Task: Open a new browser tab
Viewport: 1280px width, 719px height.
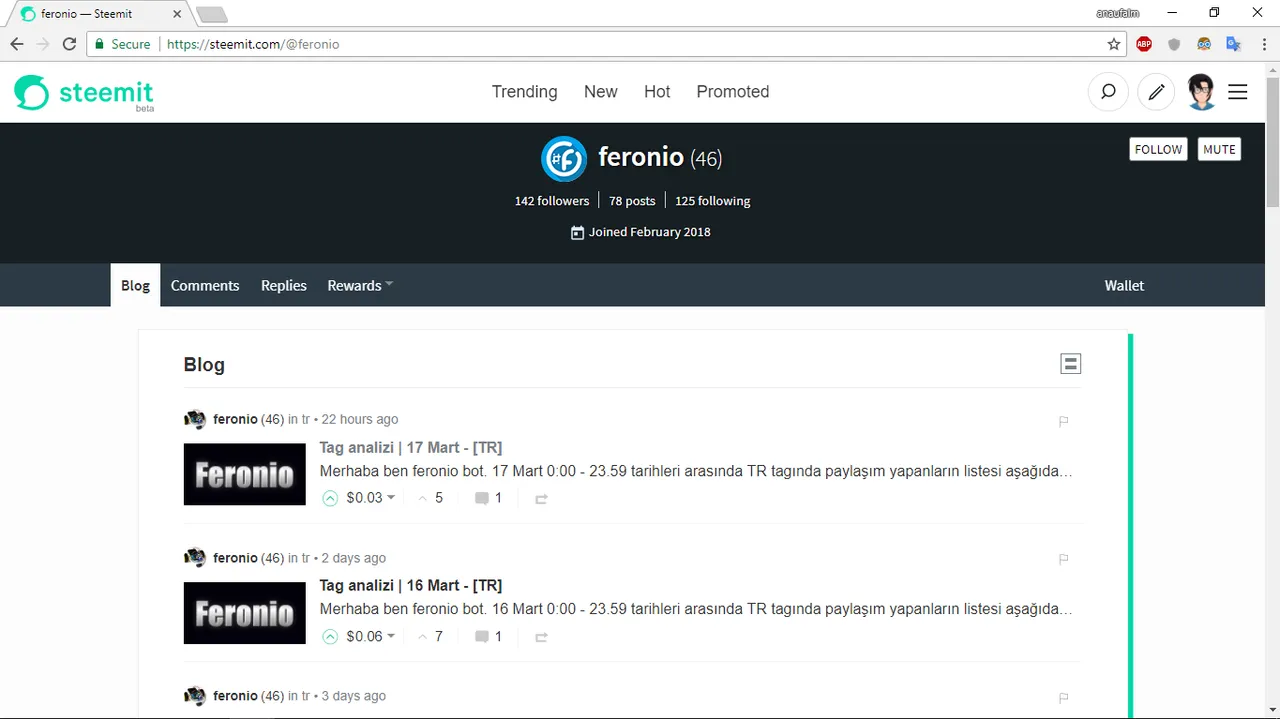Action: click(x=211, y=14)
